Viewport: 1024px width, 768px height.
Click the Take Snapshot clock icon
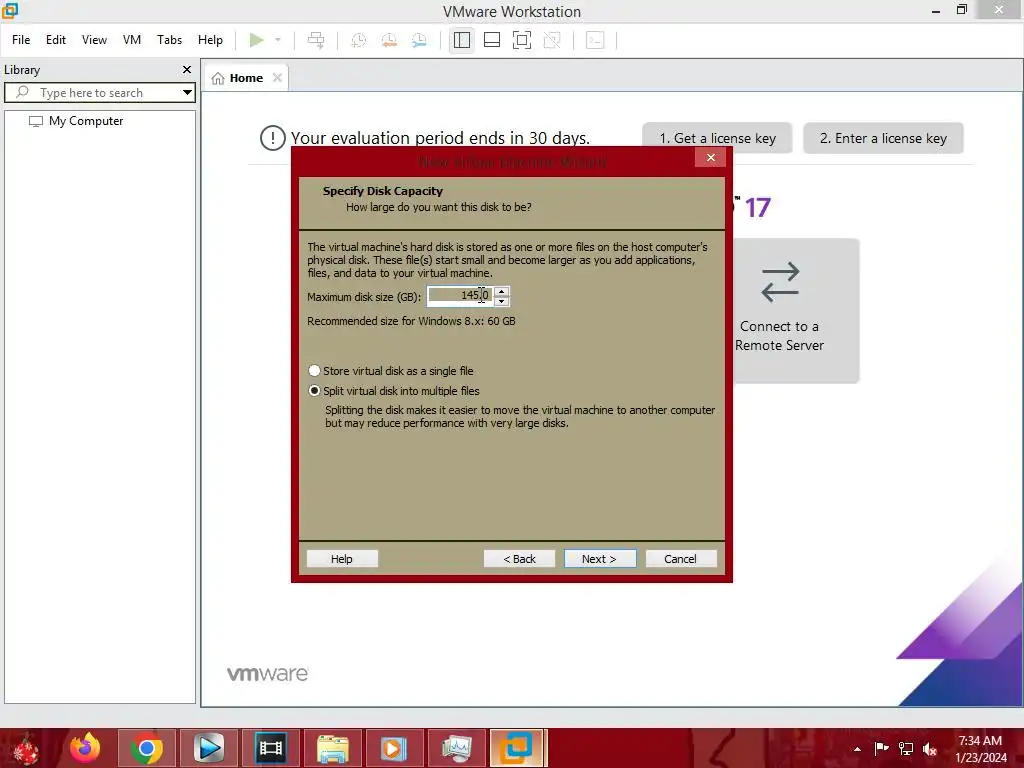(x=359, y=40)
